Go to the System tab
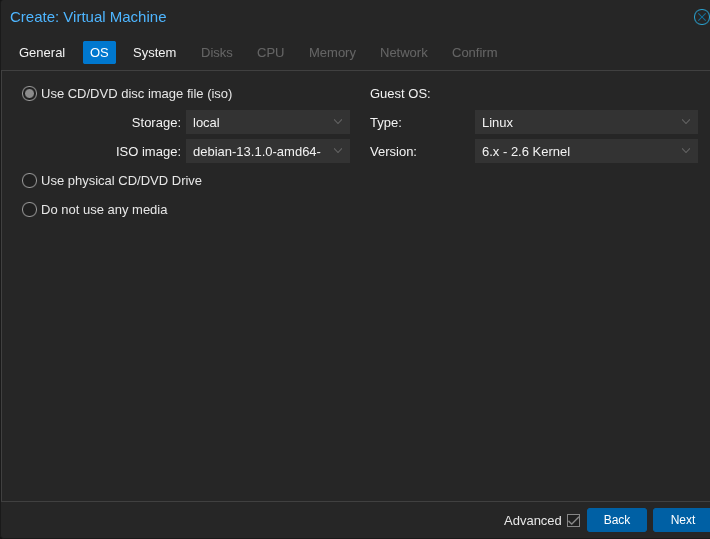This screenshot has width=710, height=539. click(154, 52)
